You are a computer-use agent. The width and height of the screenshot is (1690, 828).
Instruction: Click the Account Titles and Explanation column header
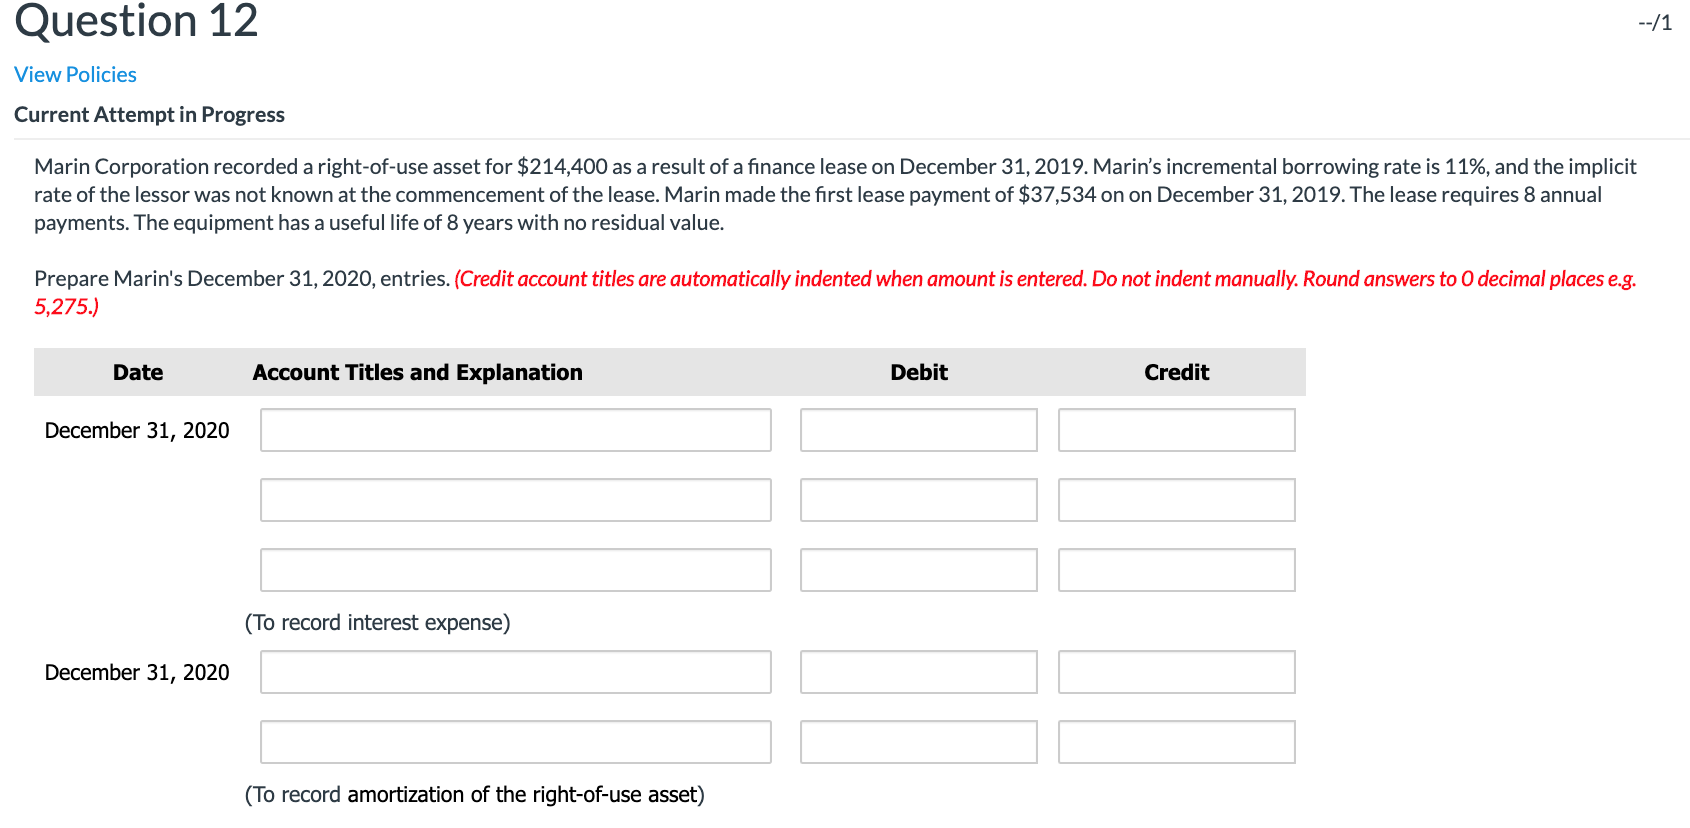click(x=417, y=371)
